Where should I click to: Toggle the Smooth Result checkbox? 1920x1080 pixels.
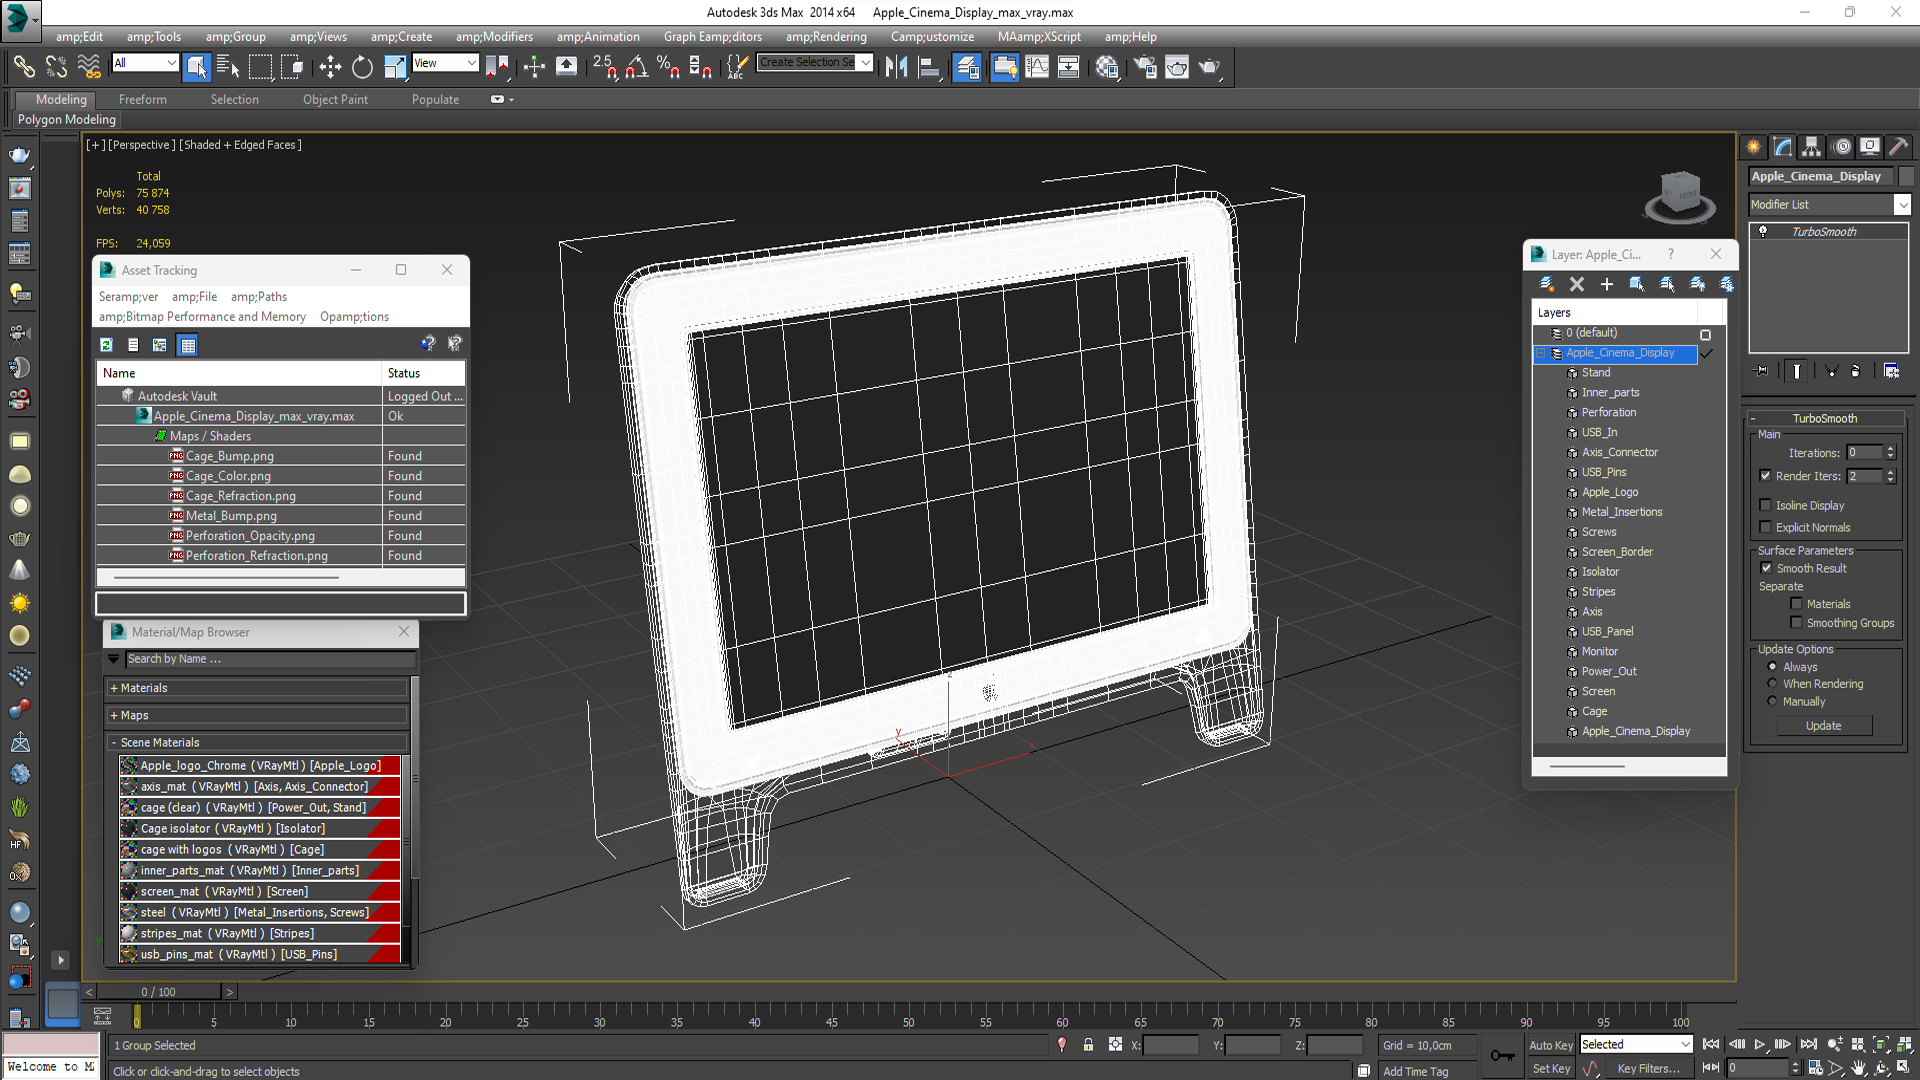point(1766,568)
